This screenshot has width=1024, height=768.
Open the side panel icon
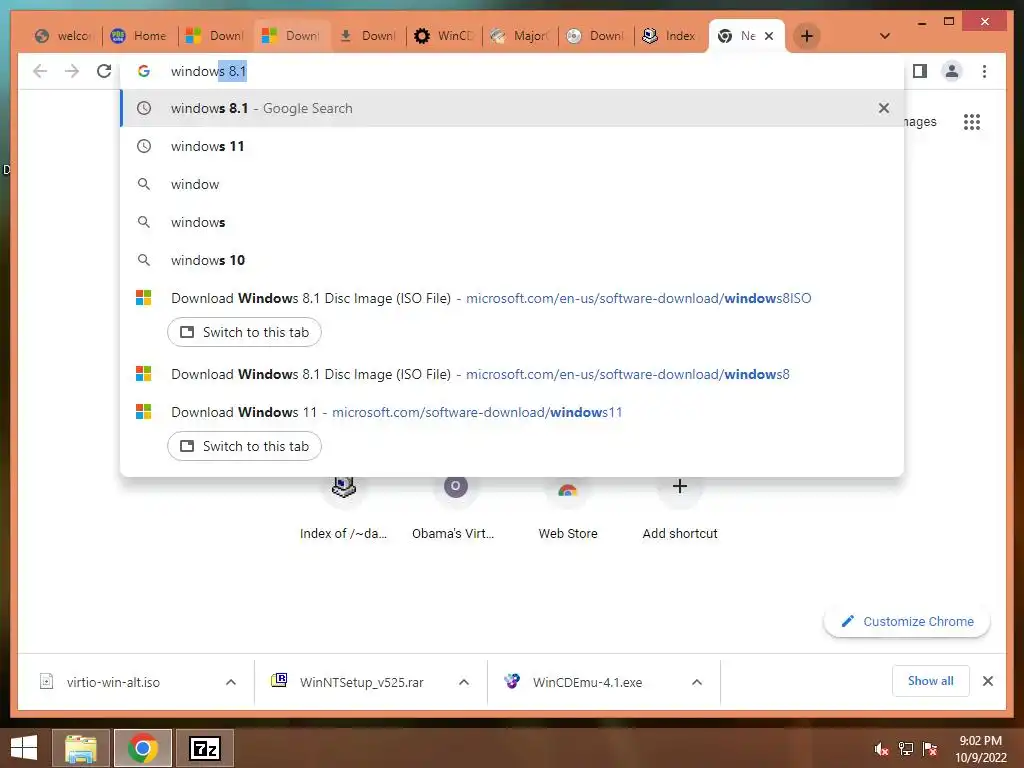coord(920,71)
